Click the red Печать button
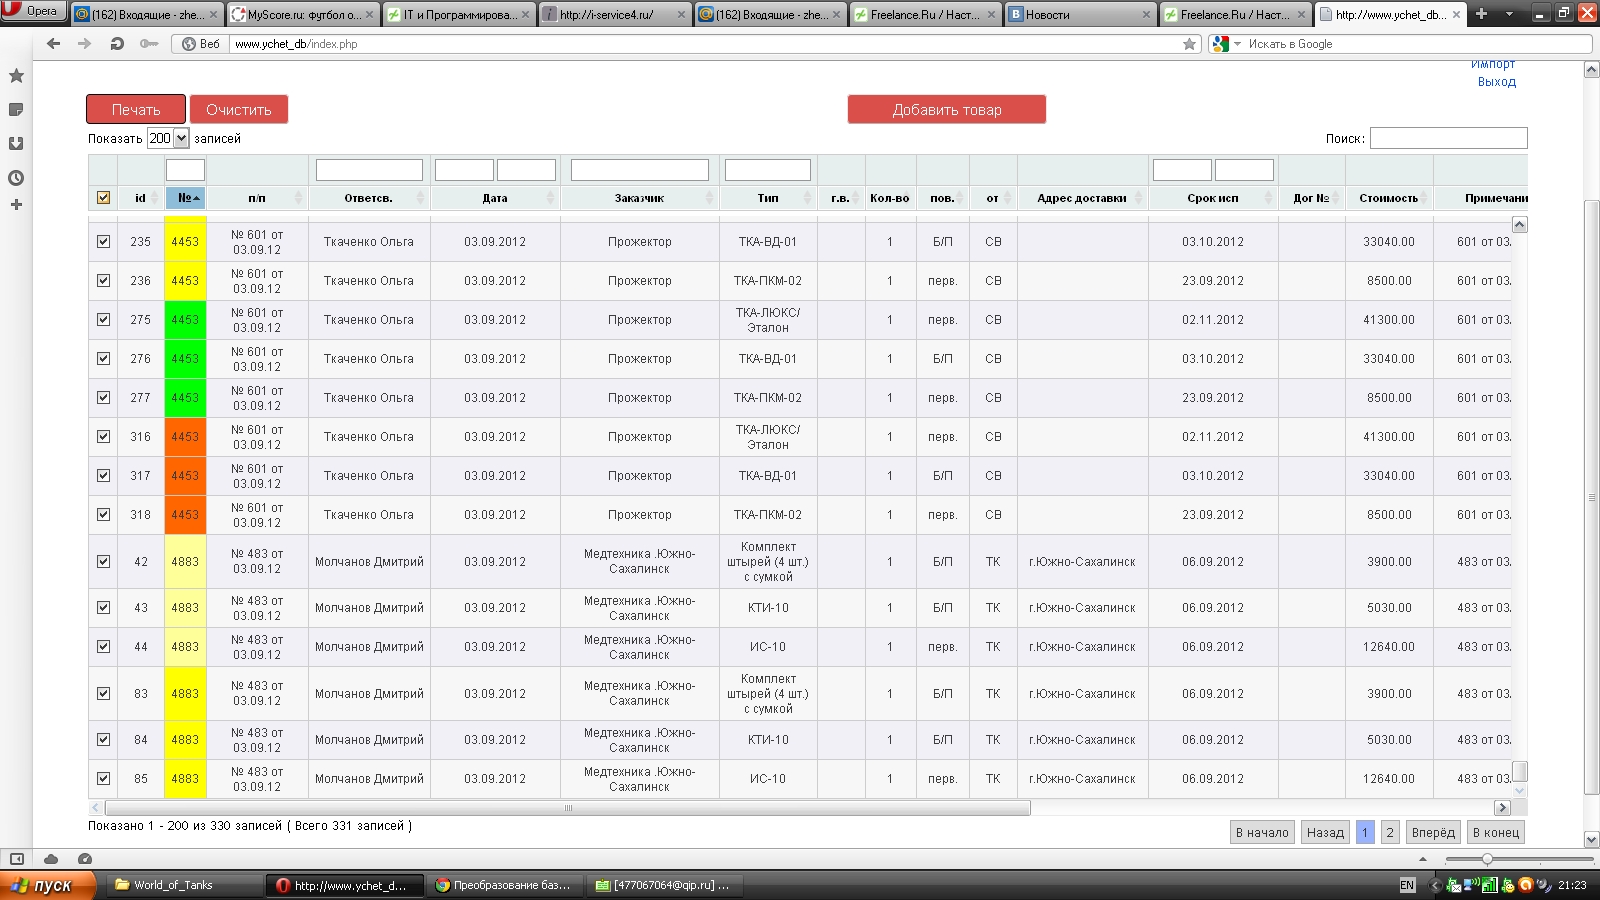Image resolution: width=1600 pixels, height=900 pixels. [x=136, y=109]
